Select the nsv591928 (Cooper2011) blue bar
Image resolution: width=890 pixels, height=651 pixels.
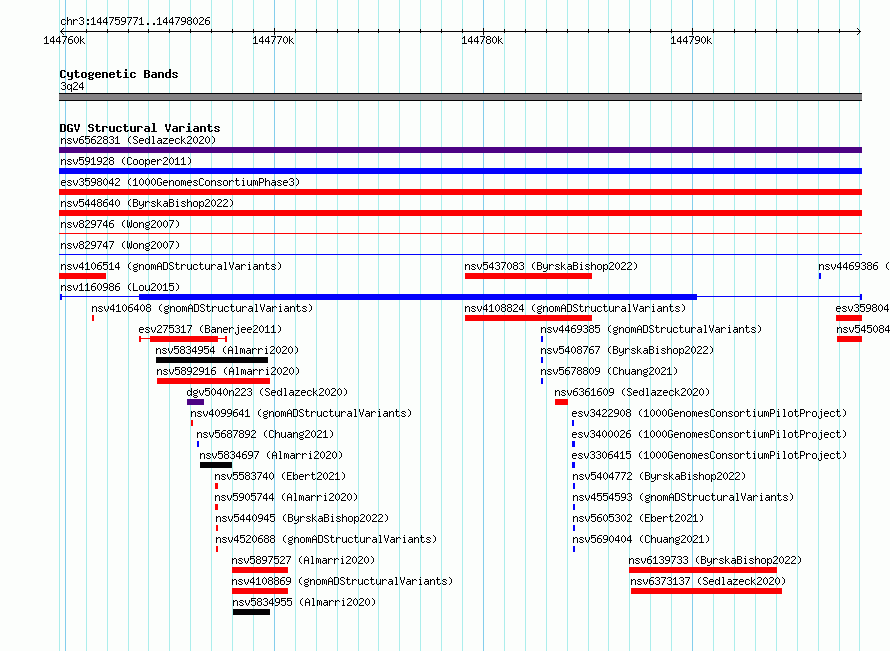click(x=460, y=171)
